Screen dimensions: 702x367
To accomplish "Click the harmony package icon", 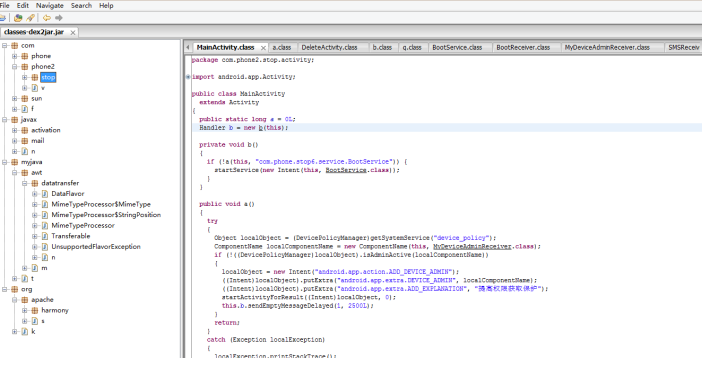I will coord(35,310).
